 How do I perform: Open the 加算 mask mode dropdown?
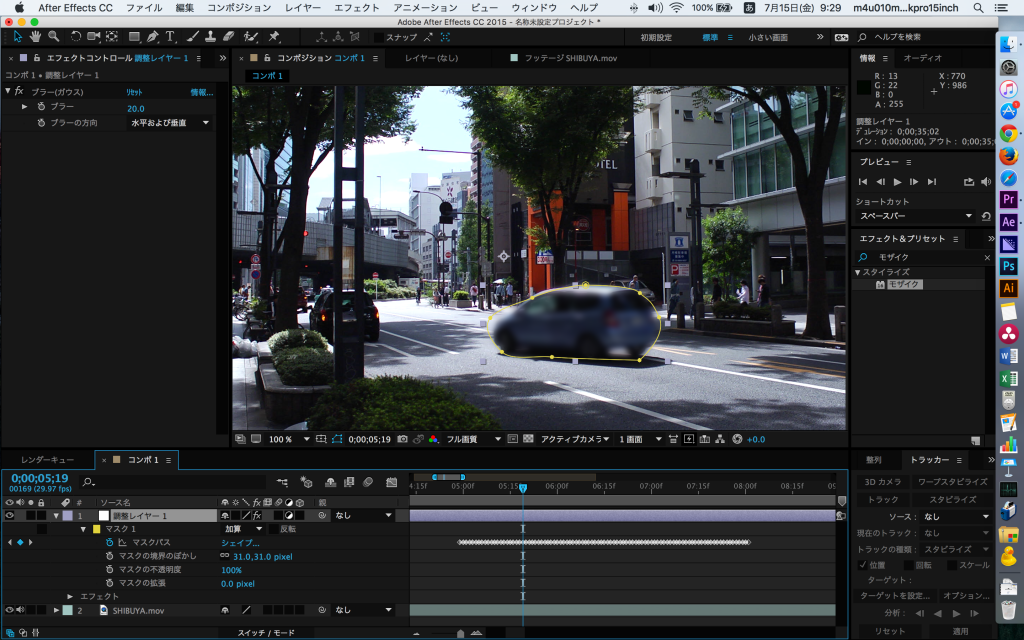243,529
